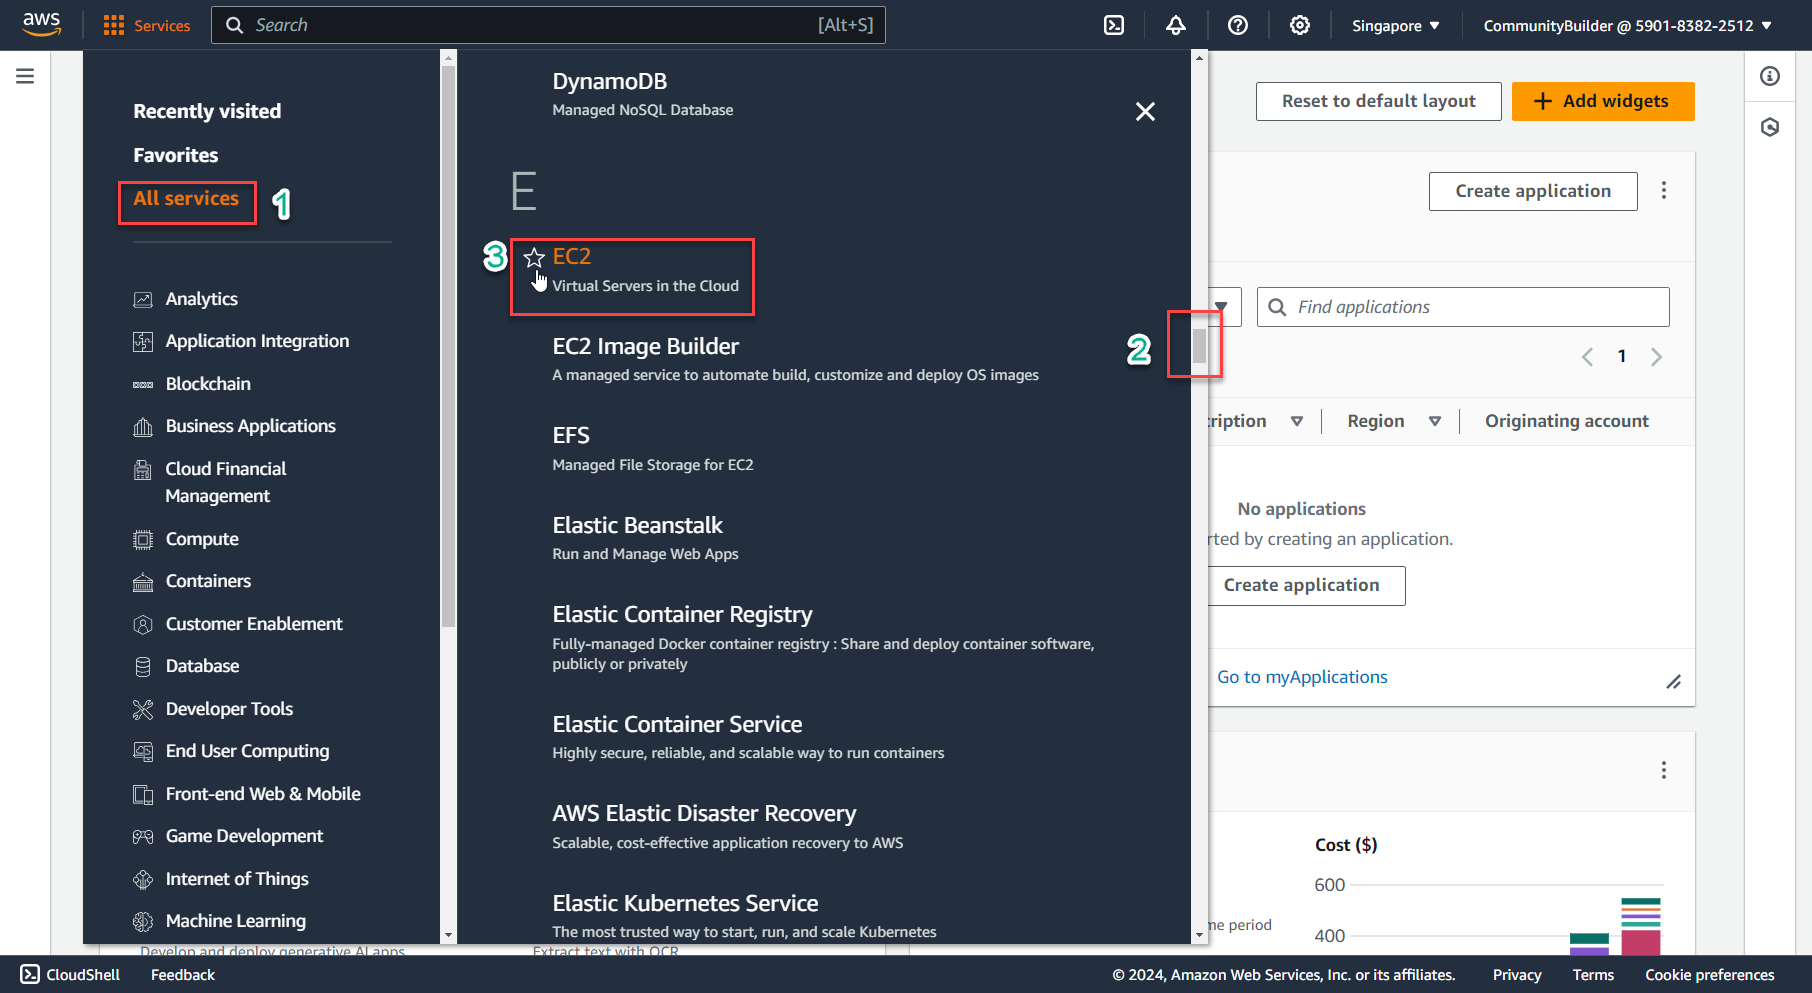Viewport: 1812px width, 993px height.
Task: Select the Machine Learning category icon
Action: 144,921
